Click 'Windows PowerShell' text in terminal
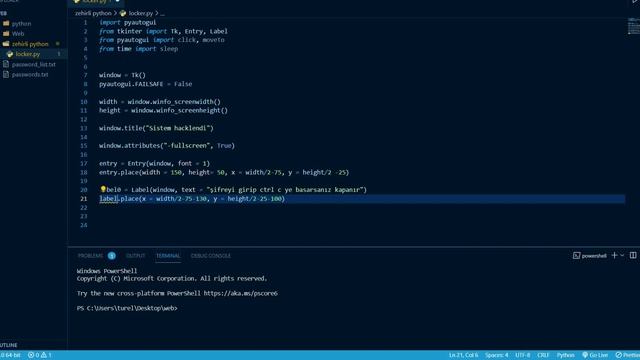640x360 pixels. pyautogui.click(x=107, y=271)
